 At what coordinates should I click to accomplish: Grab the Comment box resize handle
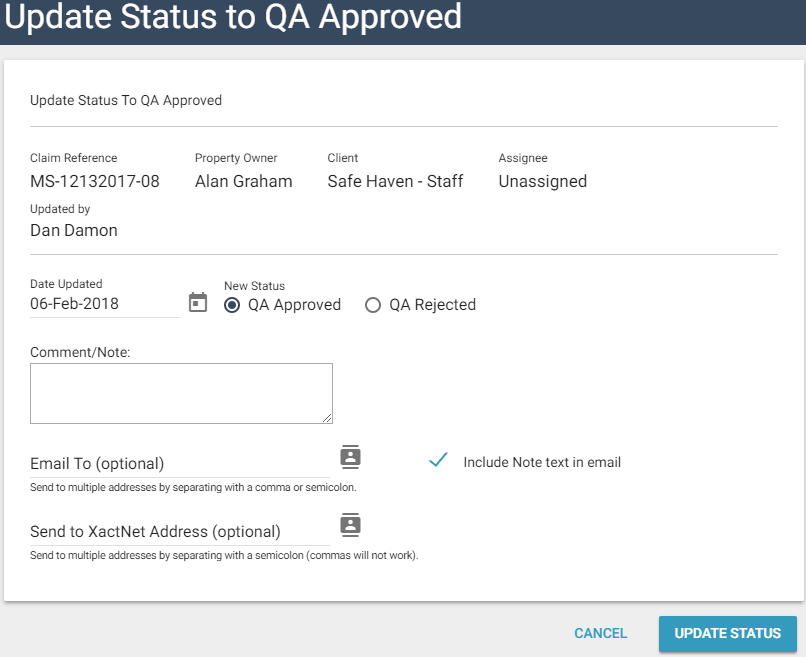[326, 417]
